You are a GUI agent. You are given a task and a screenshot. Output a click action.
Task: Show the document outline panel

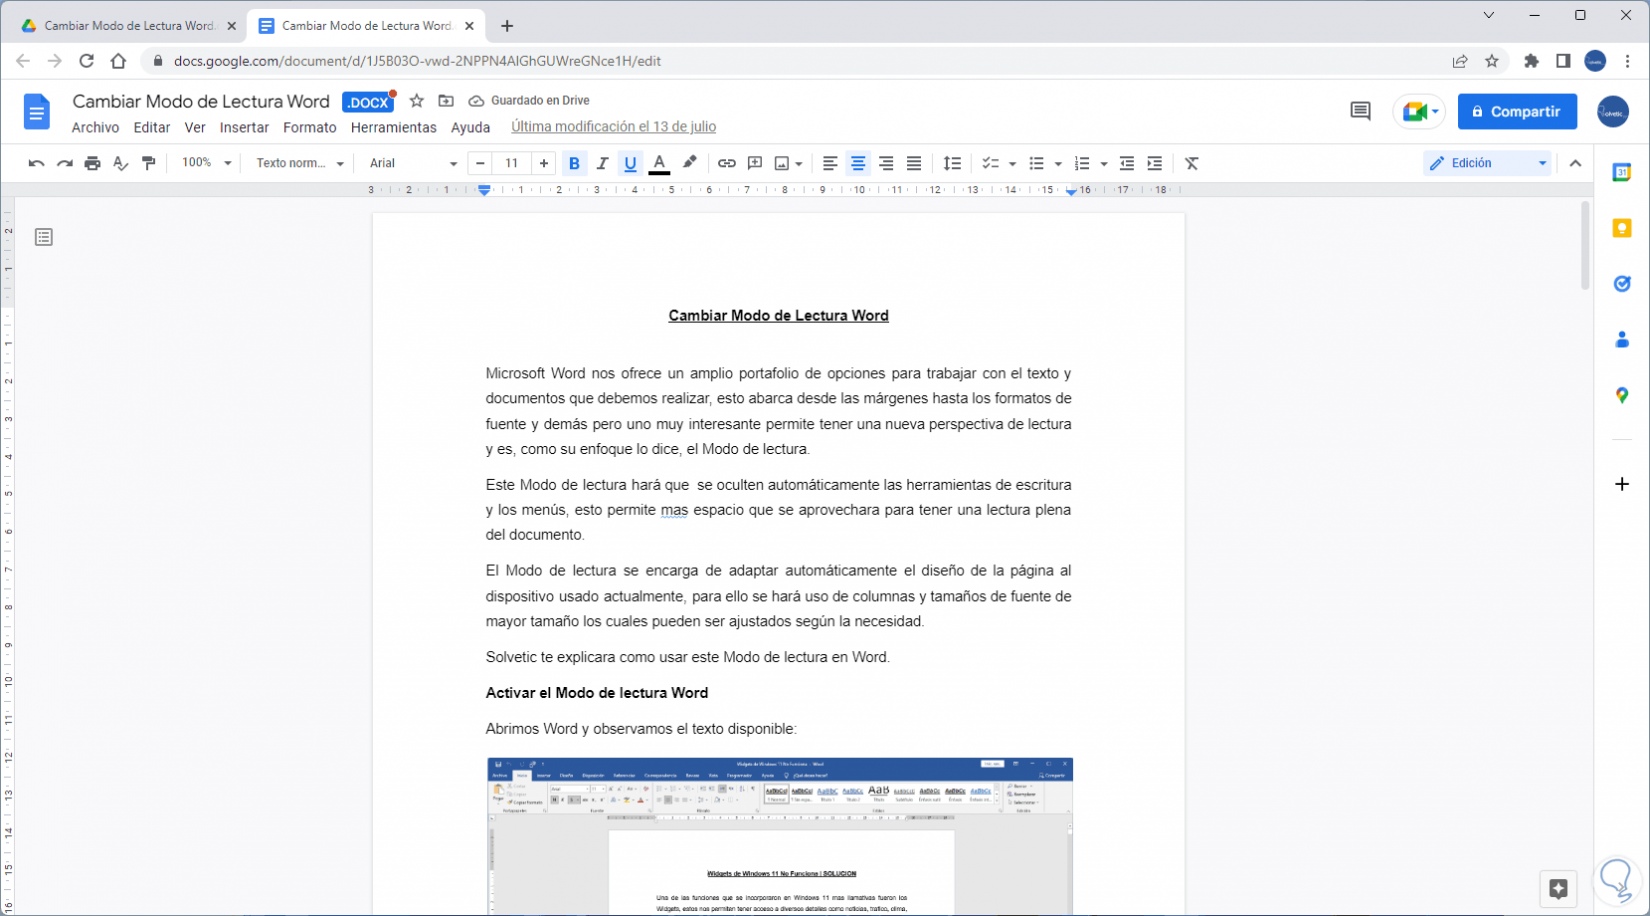coord(44,237)
